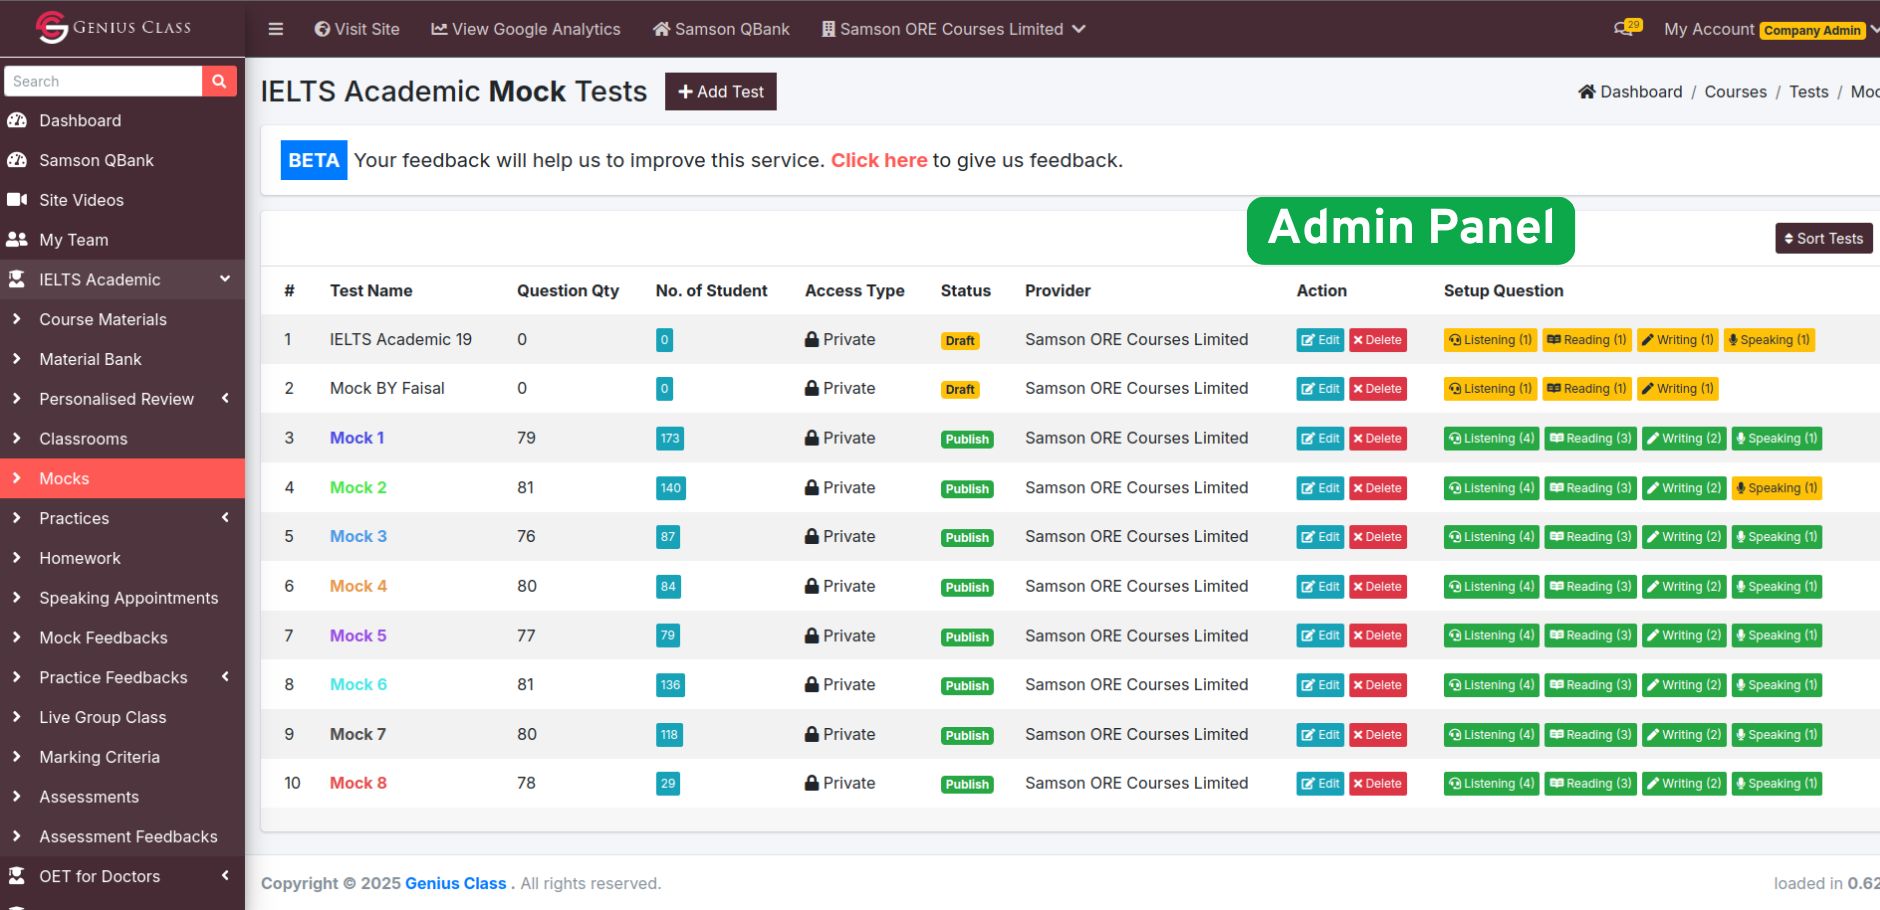Delete the Mock BY Faisal test
Image resolution: width=1880 pixels, height=910 pixels.
[1377, 389]
